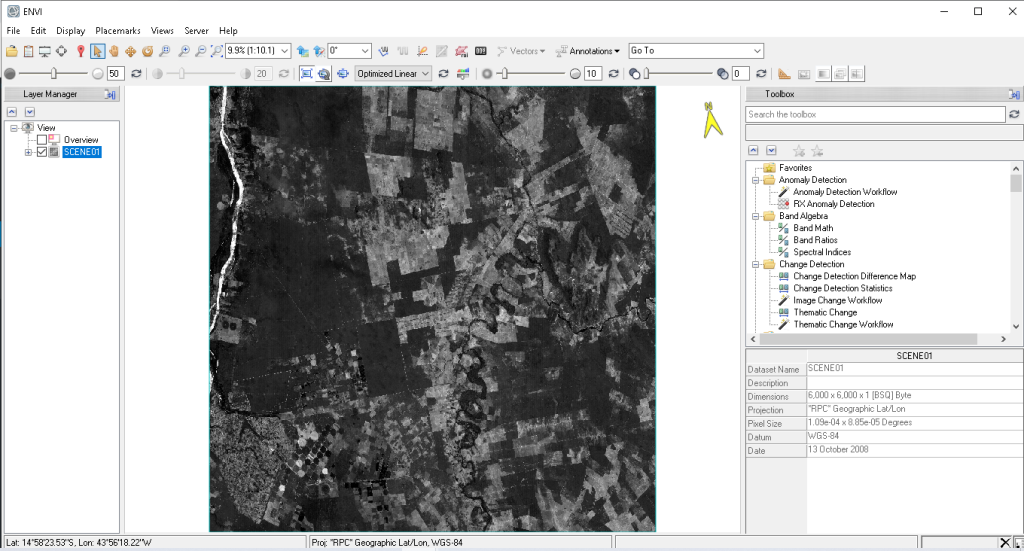Viewport: 1024px width, 551px height.
Task: Launch Band Math from the toolbox
Action: point(812,228)
